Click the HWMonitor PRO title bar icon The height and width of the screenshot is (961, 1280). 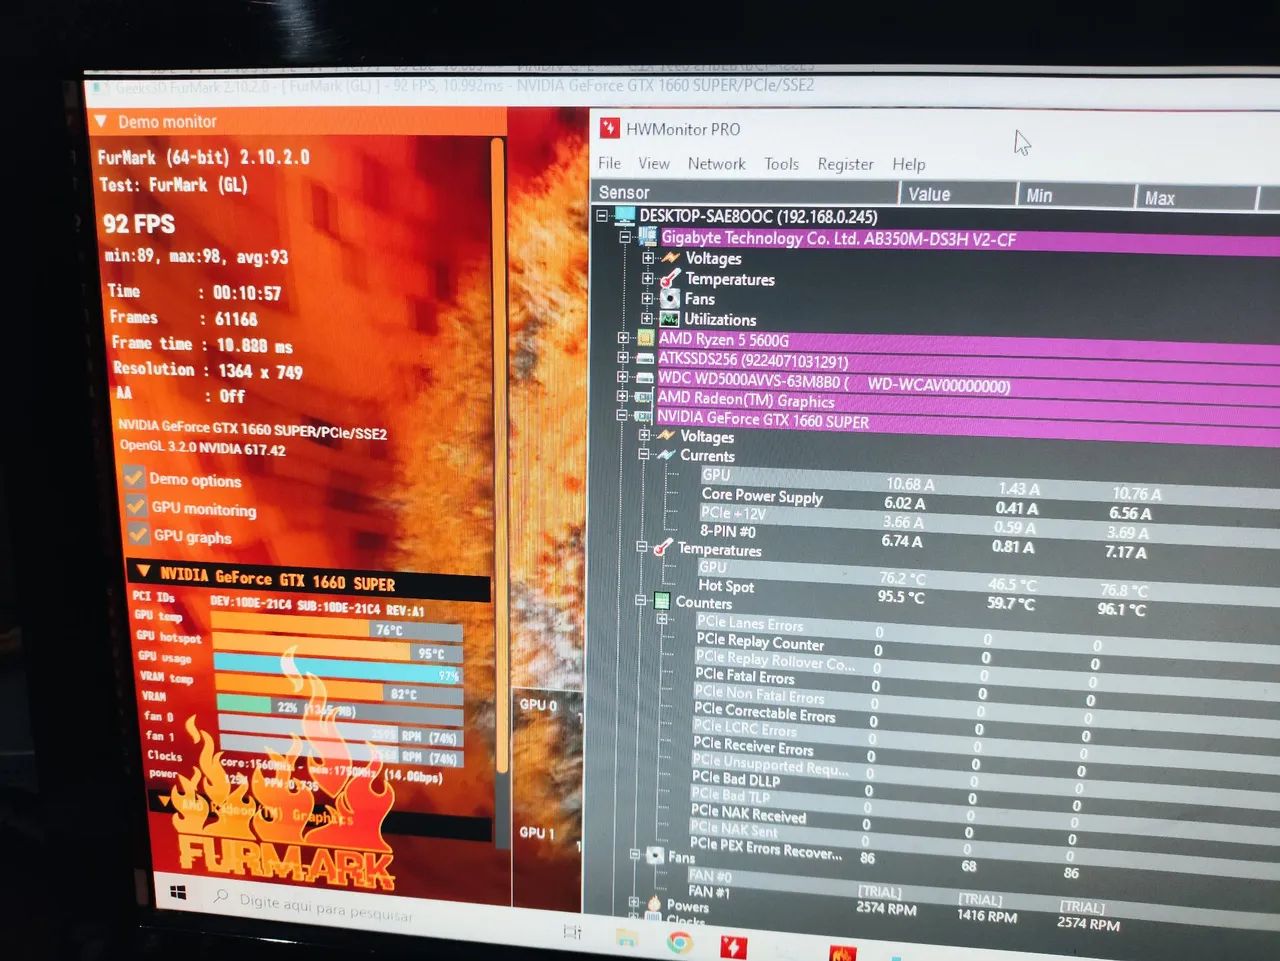(x=609, y=128)
